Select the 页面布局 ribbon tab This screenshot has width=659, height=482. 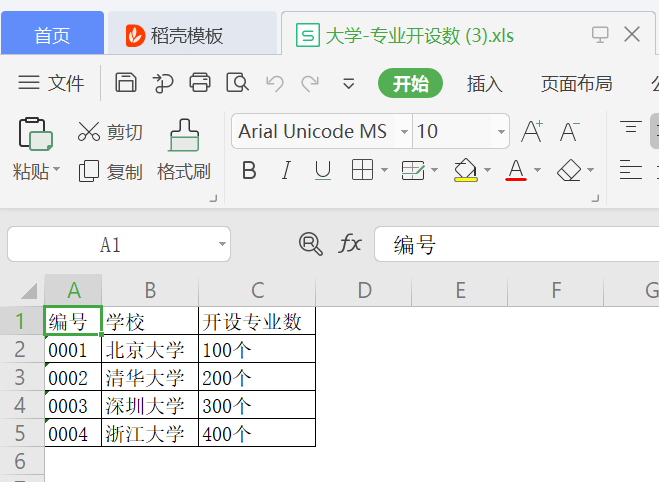[x=576, y=84]
